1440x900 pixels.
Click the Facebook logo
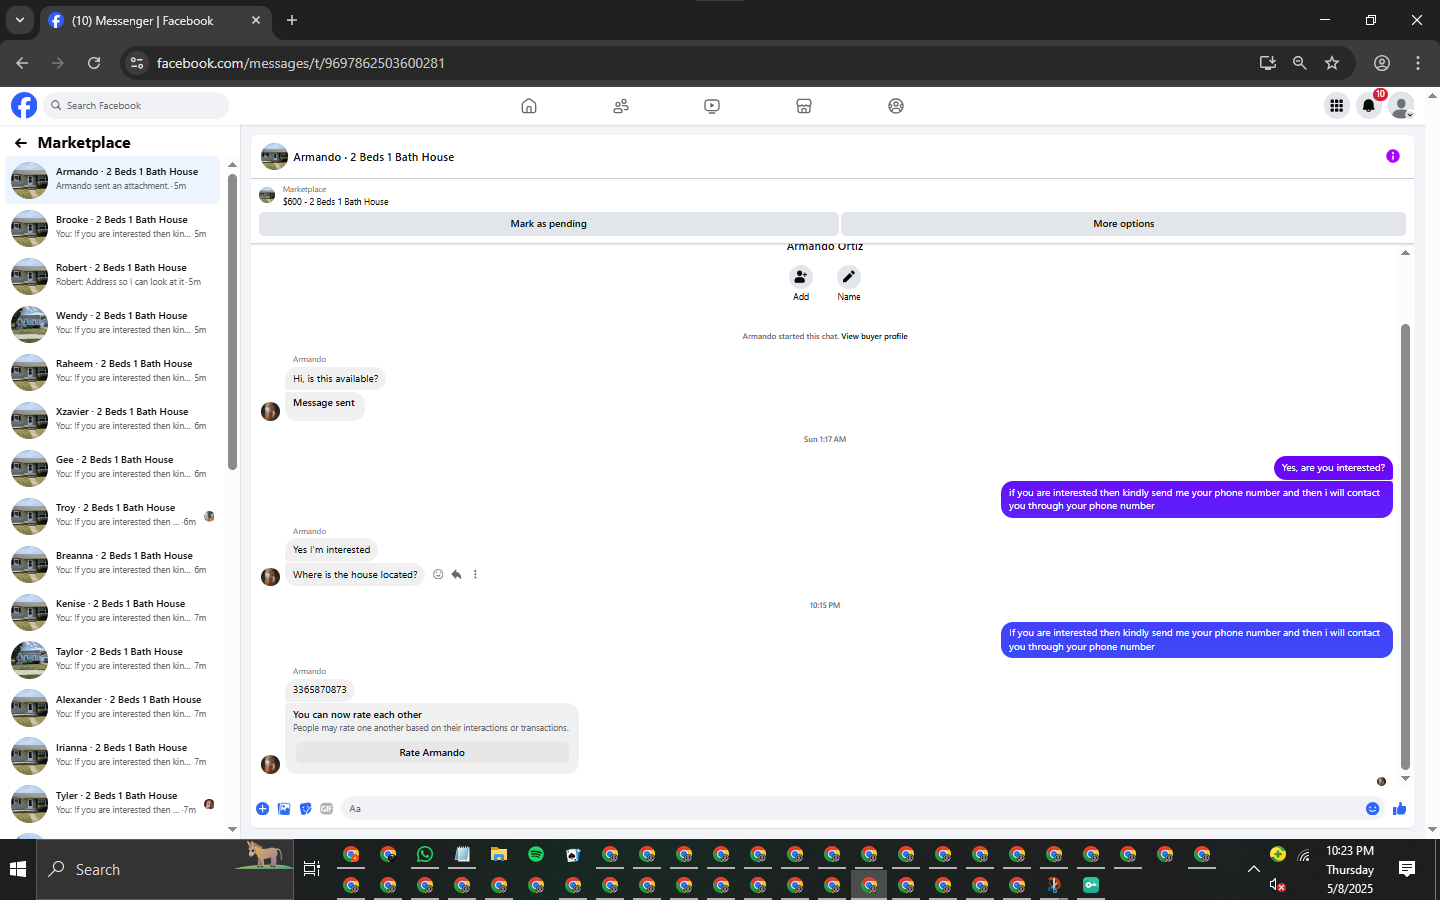[x=24, y=105]
